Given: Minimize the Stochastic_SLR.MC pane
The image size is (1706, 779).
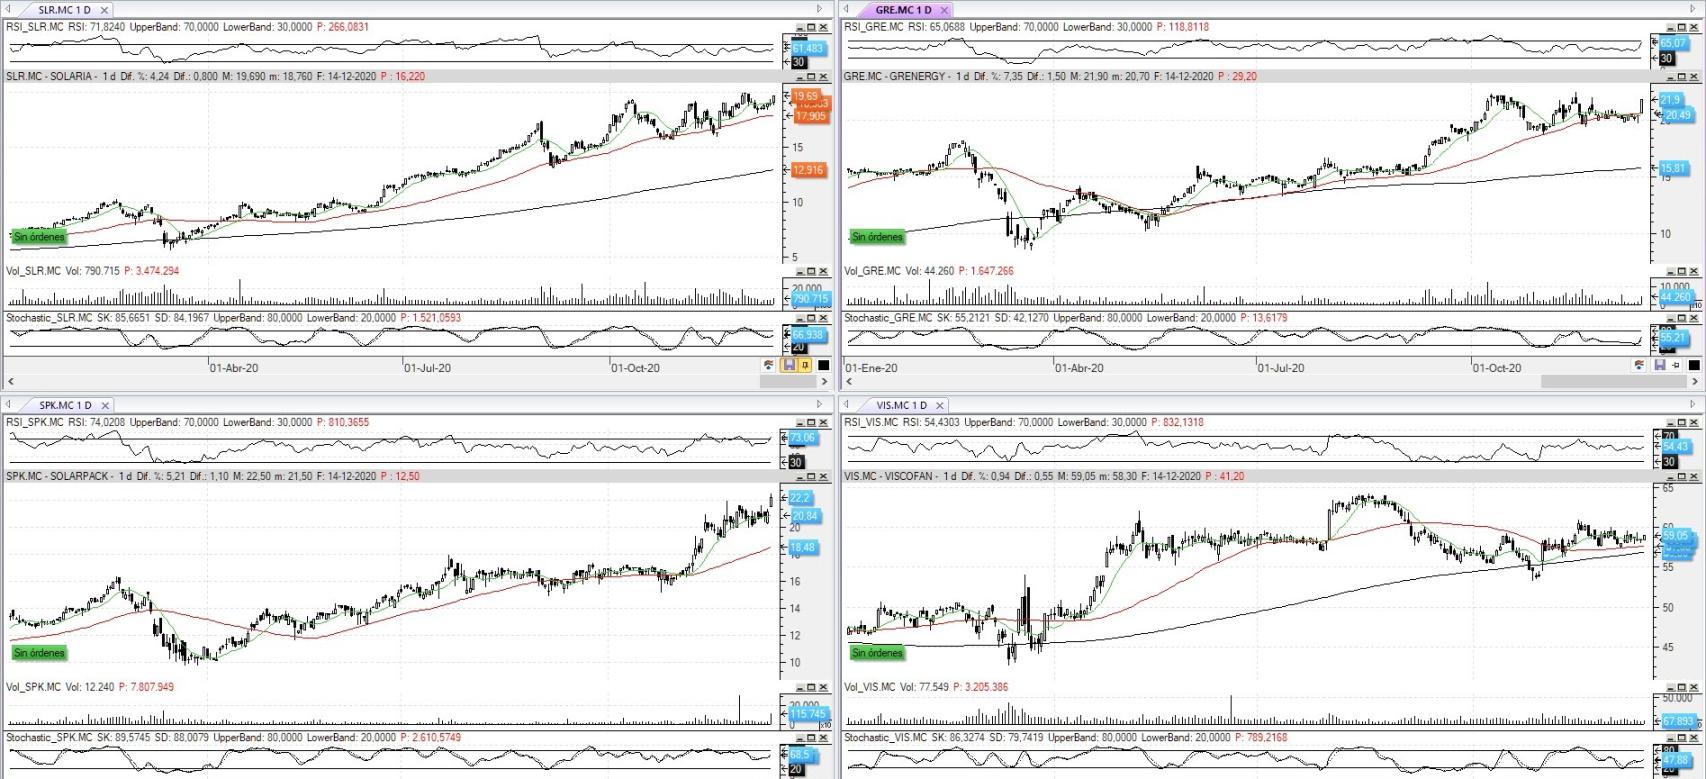Looking at the screenshot, I should [x=799, y=318].
